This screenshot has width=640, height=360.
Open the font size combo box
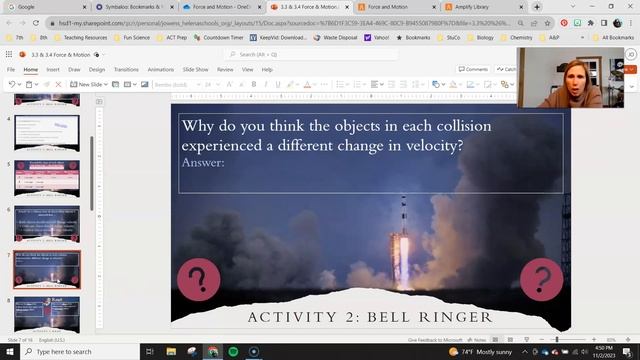211,84
